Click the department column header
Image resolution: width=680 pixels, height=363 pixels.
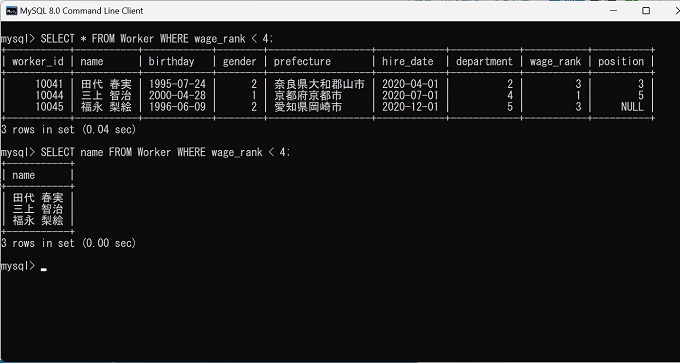click(x=484, y=62)
